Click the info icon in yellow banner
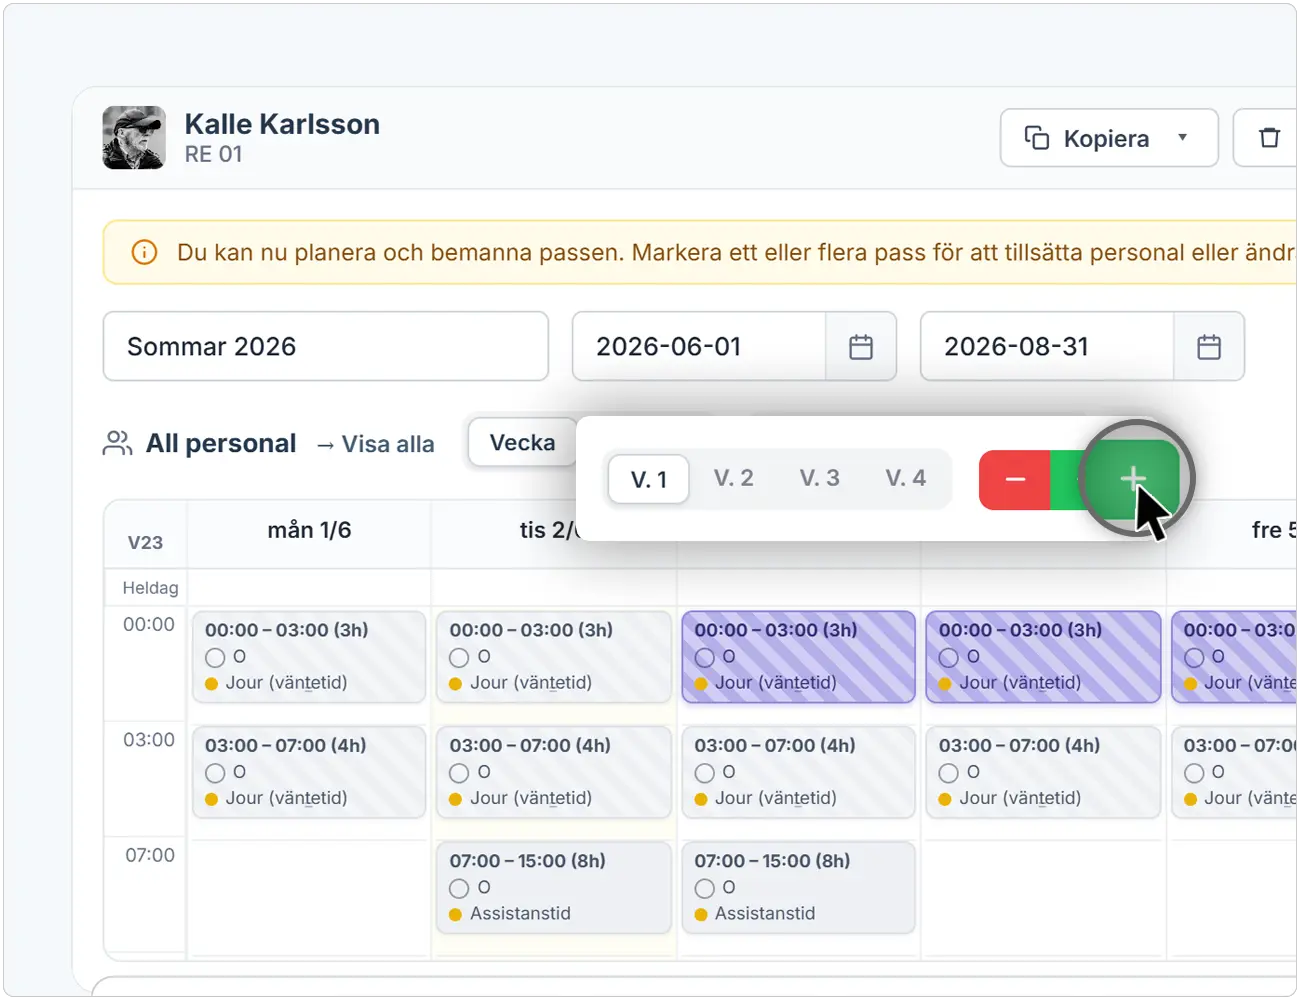This screenshot has height=1000, width=1300. [x=144, y=252]
